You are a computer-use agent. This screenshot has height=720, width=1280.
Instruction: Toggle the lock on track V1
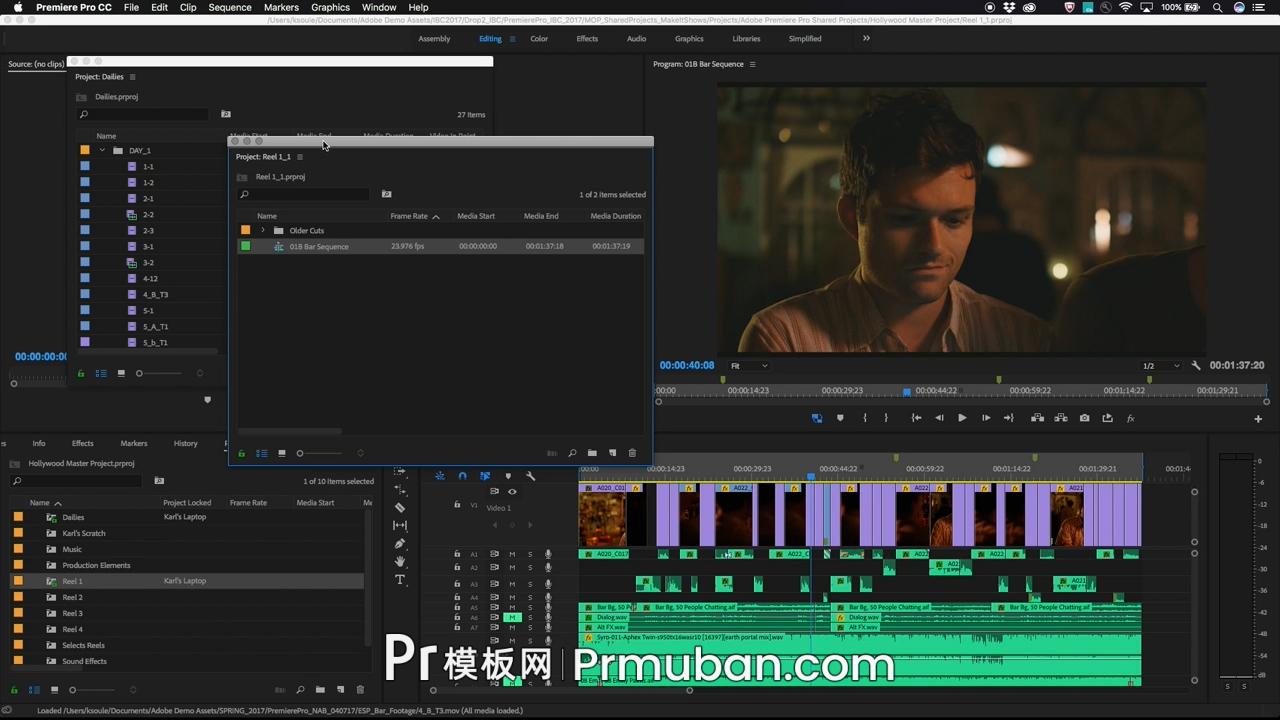tap(457, 504)
